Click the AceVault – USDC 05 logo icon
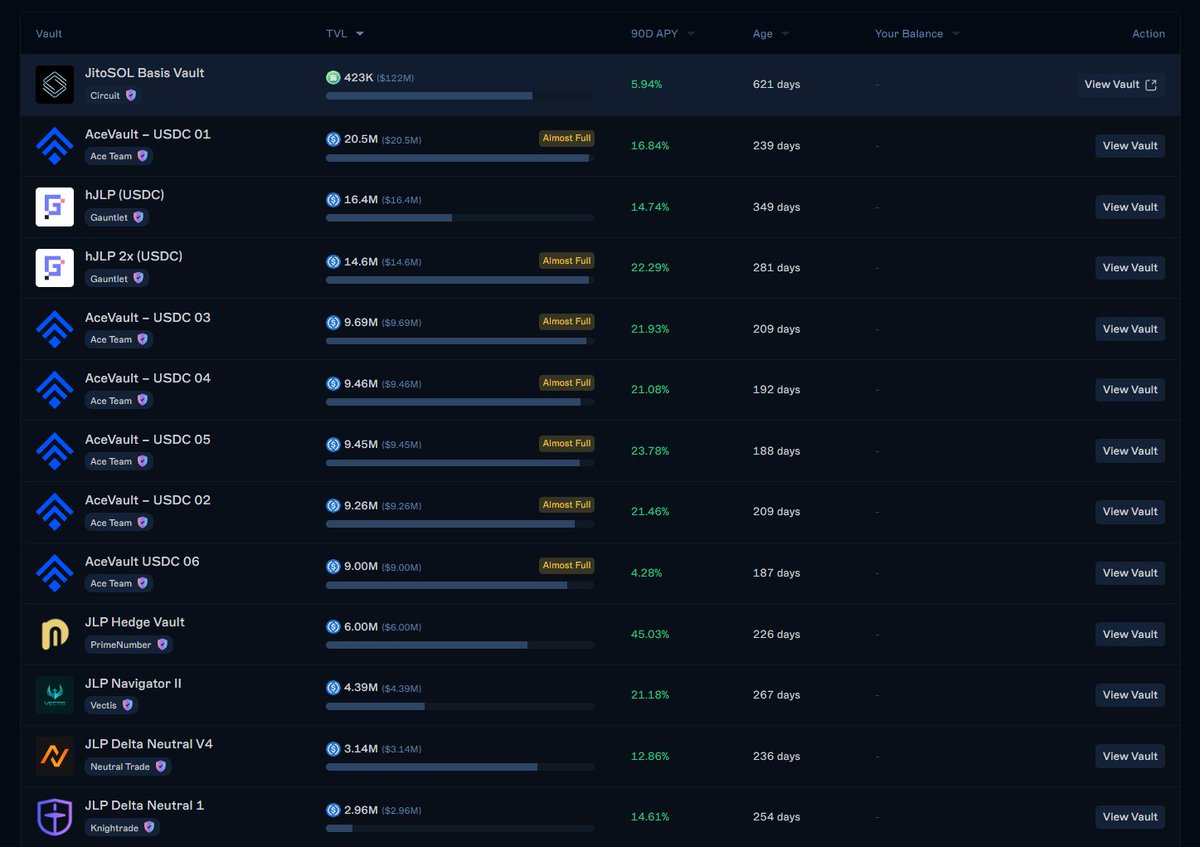1200x847 pixels. [55, 451]
